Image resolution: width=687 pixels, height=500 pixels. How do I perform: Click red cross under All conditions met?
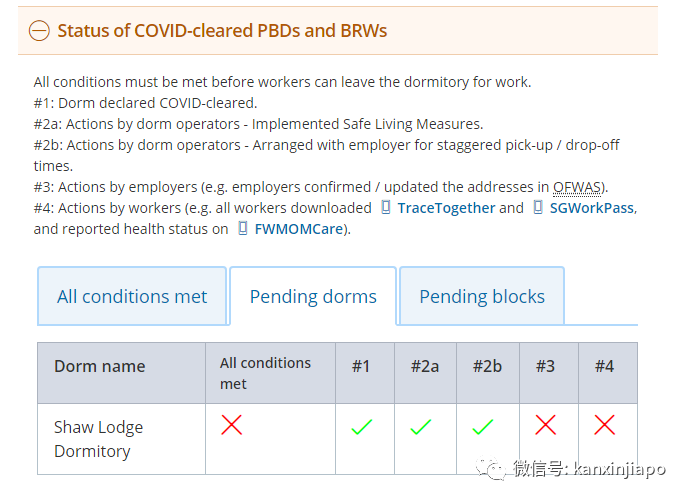click(231, 426)
